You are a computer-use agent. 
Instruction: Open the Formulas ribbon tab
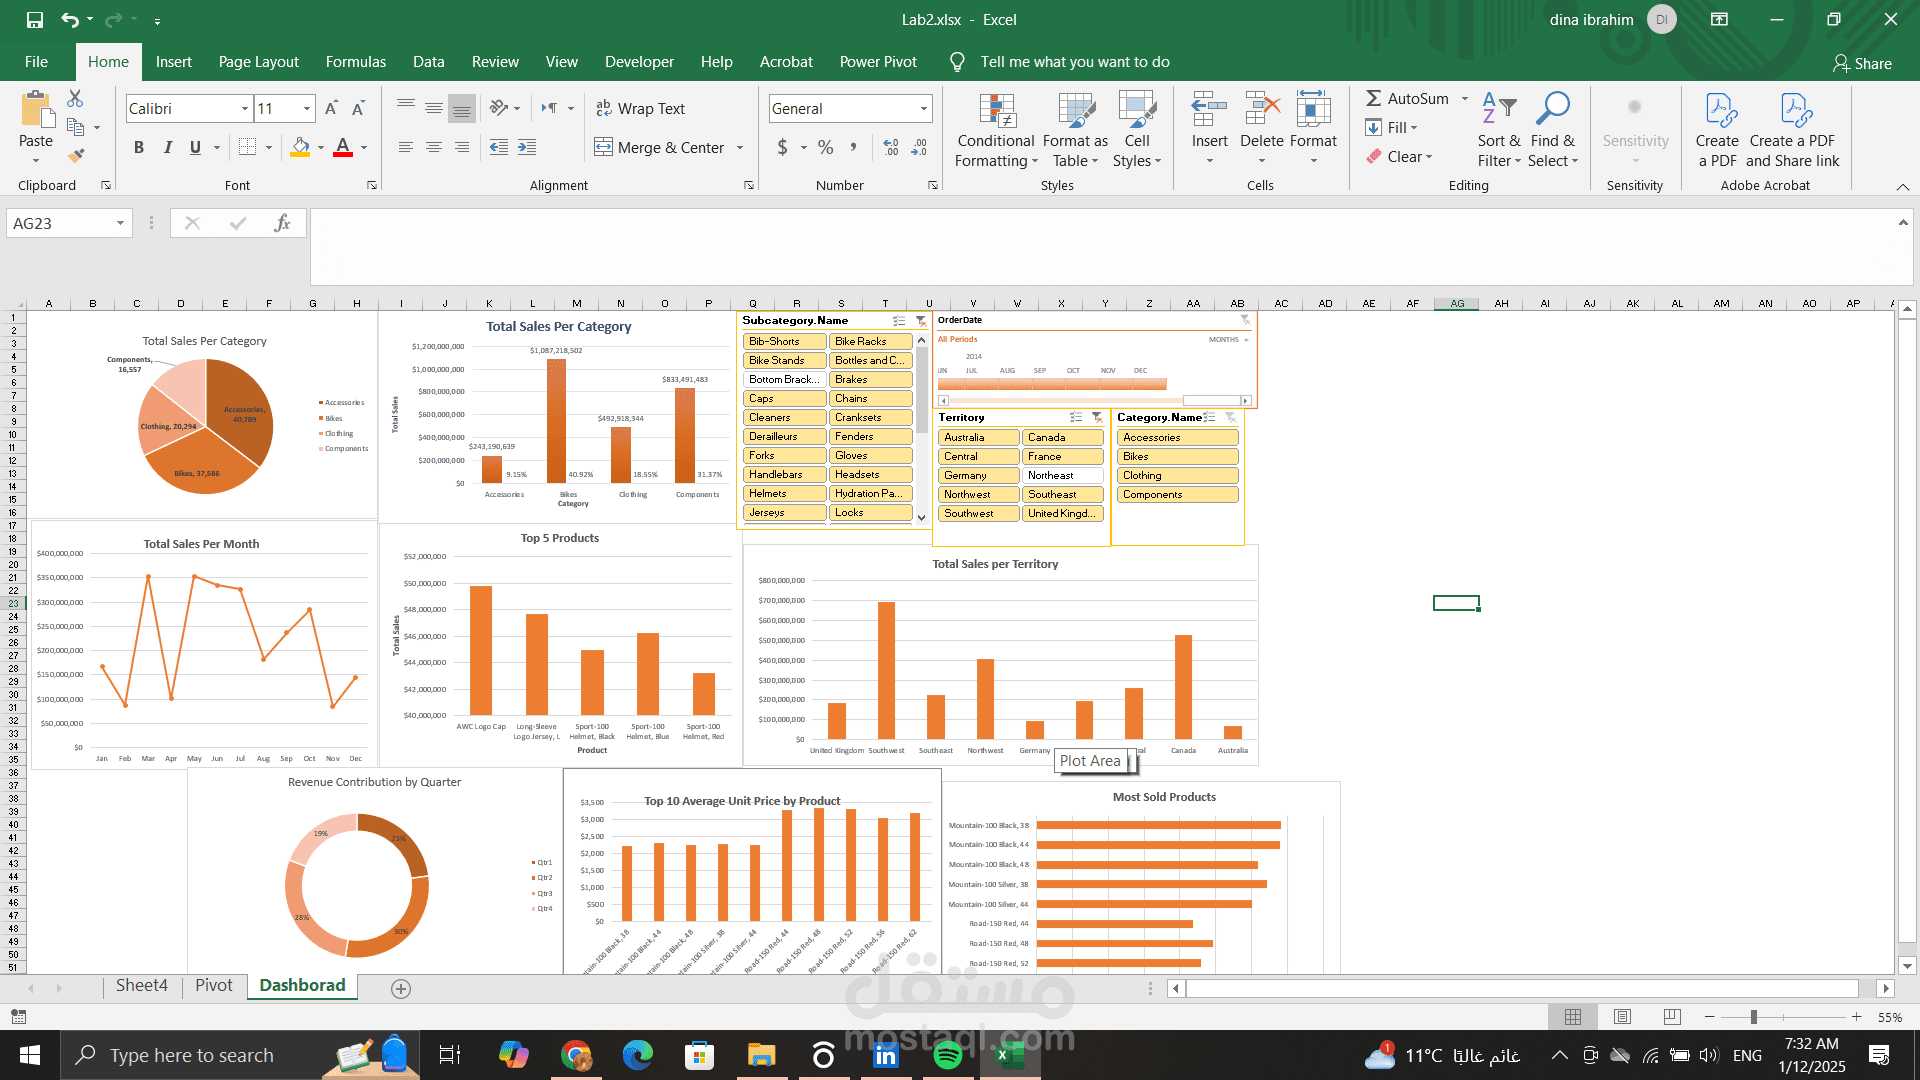(356, 62)
